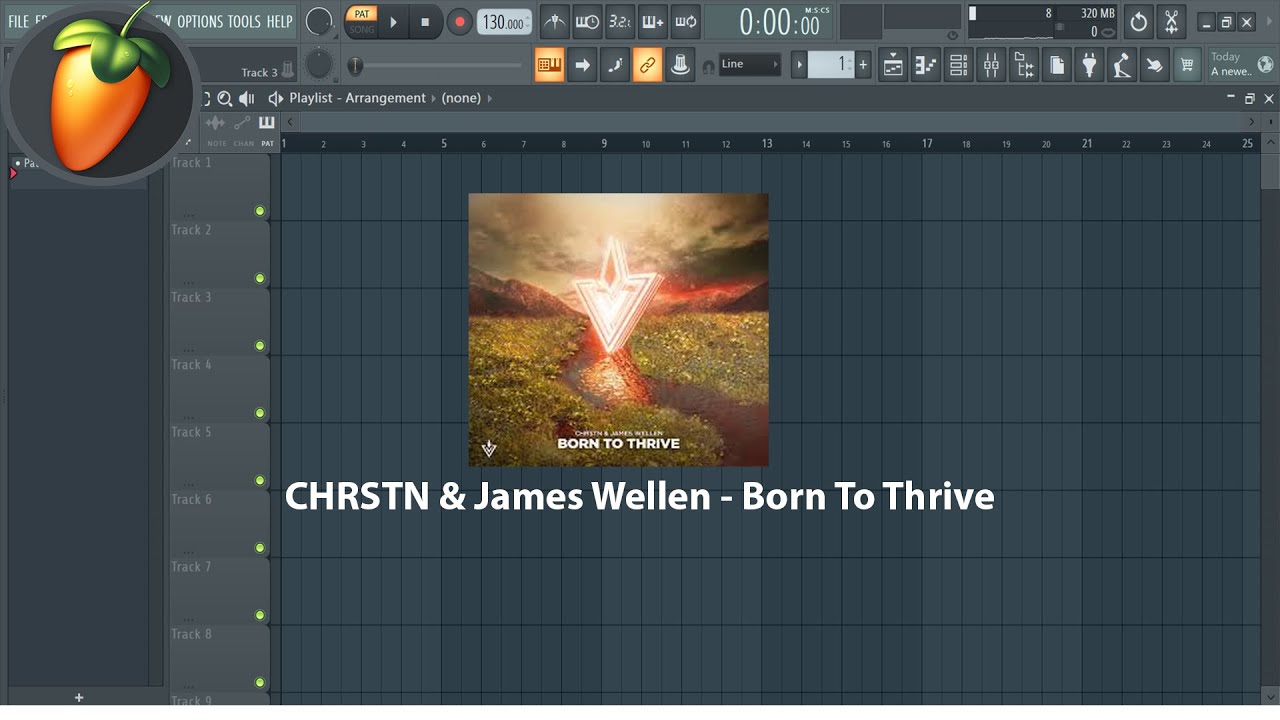Image resolution: width=1280 pixels, height=720 pixels.
Task: Select the Track 4 header
Action: click(x=219, y=389)
